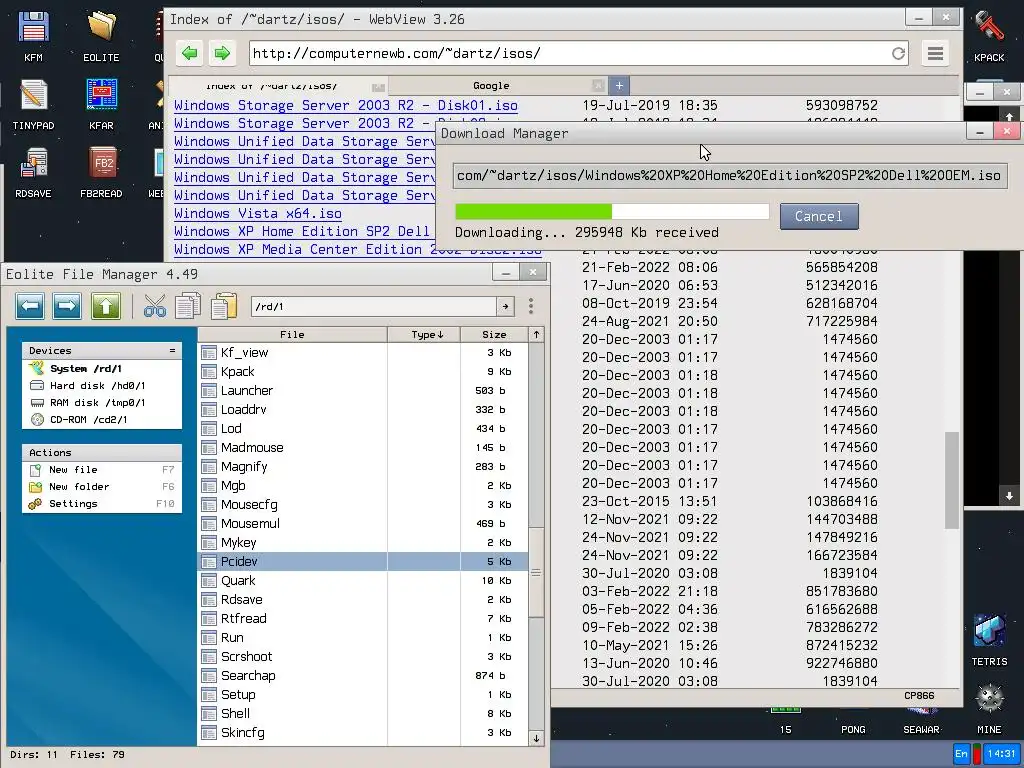Click the WebView page scrollbar thumb
The height and width of the screenshot is (768, 1024).
point(952,480)
